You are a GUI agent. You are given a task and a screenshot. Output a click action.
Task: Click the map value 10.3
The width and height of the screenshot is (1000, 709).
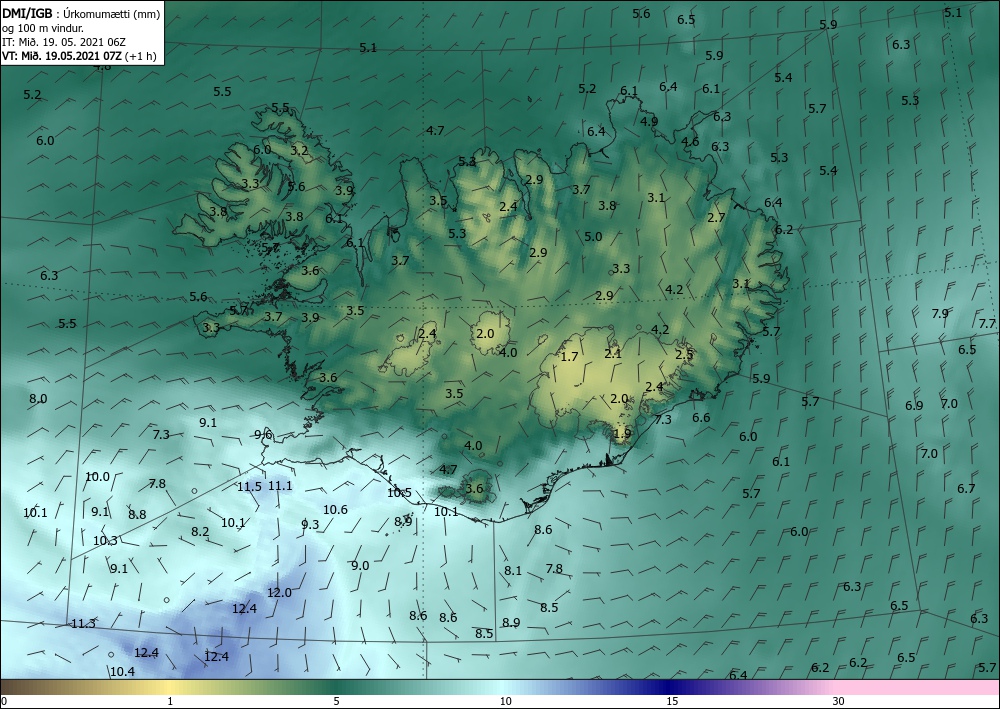click(x=105, y=541)
